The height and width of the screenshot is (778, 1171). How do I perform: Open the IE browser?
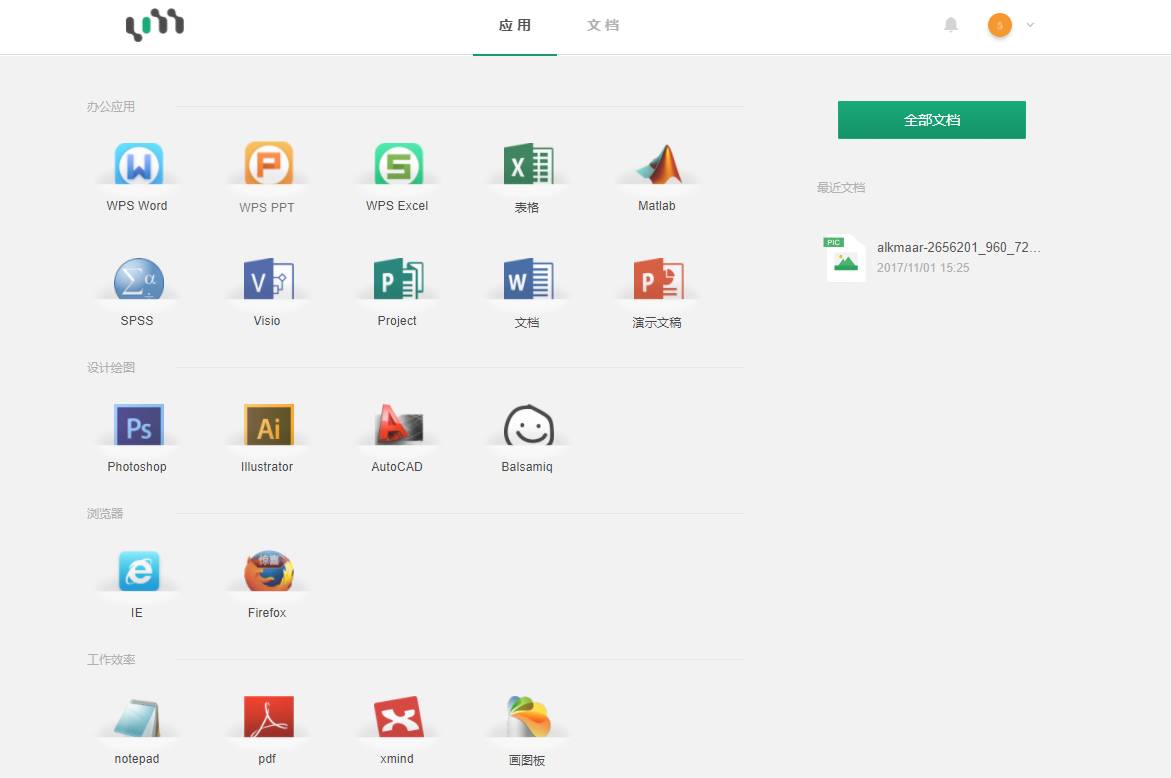pos(138,571)
